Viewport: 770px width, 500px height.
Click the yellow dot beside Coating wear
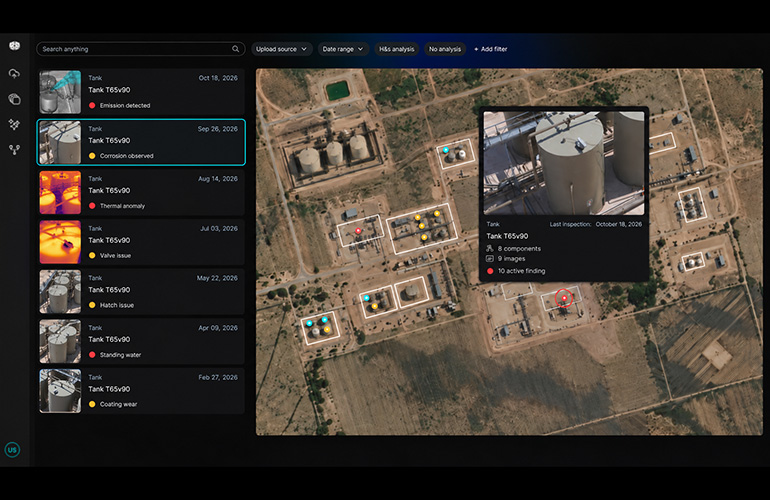92,404
